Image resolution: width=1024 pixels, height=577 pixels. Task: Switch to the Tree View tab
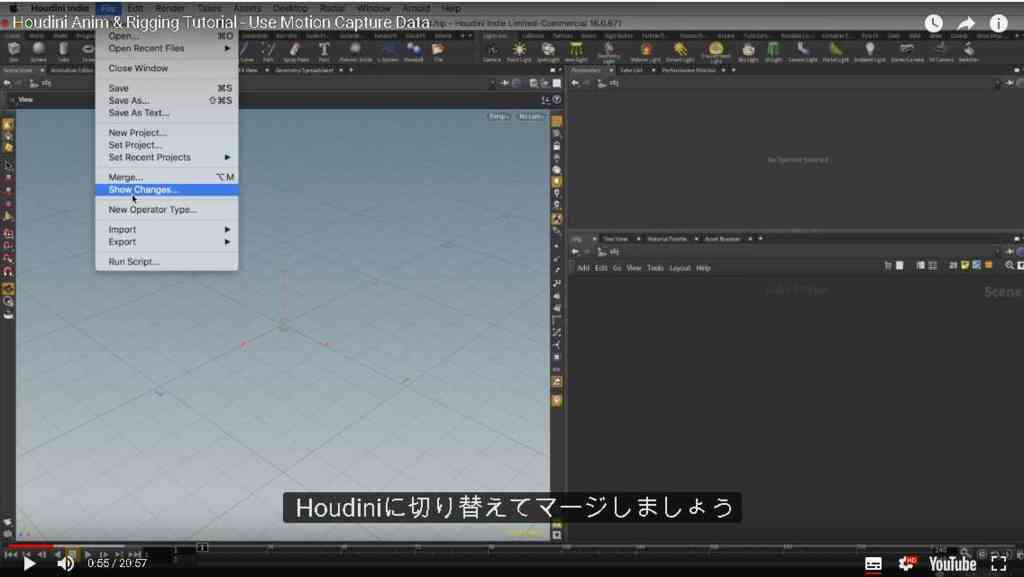point(615,239)
